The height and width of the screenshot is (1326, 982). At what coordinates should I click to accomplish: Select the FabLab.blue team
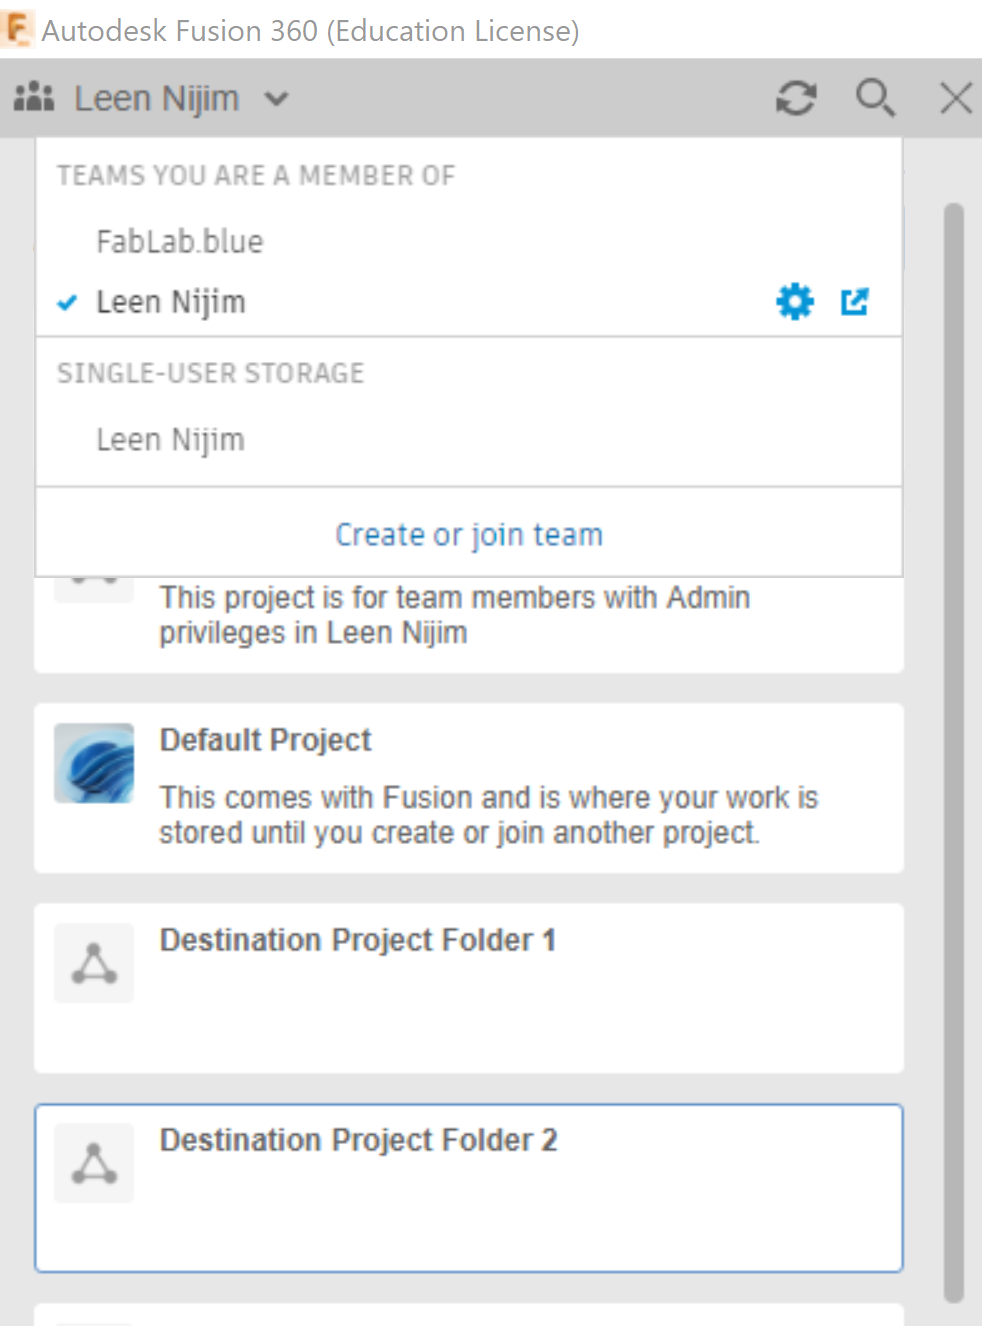[180, 241]
